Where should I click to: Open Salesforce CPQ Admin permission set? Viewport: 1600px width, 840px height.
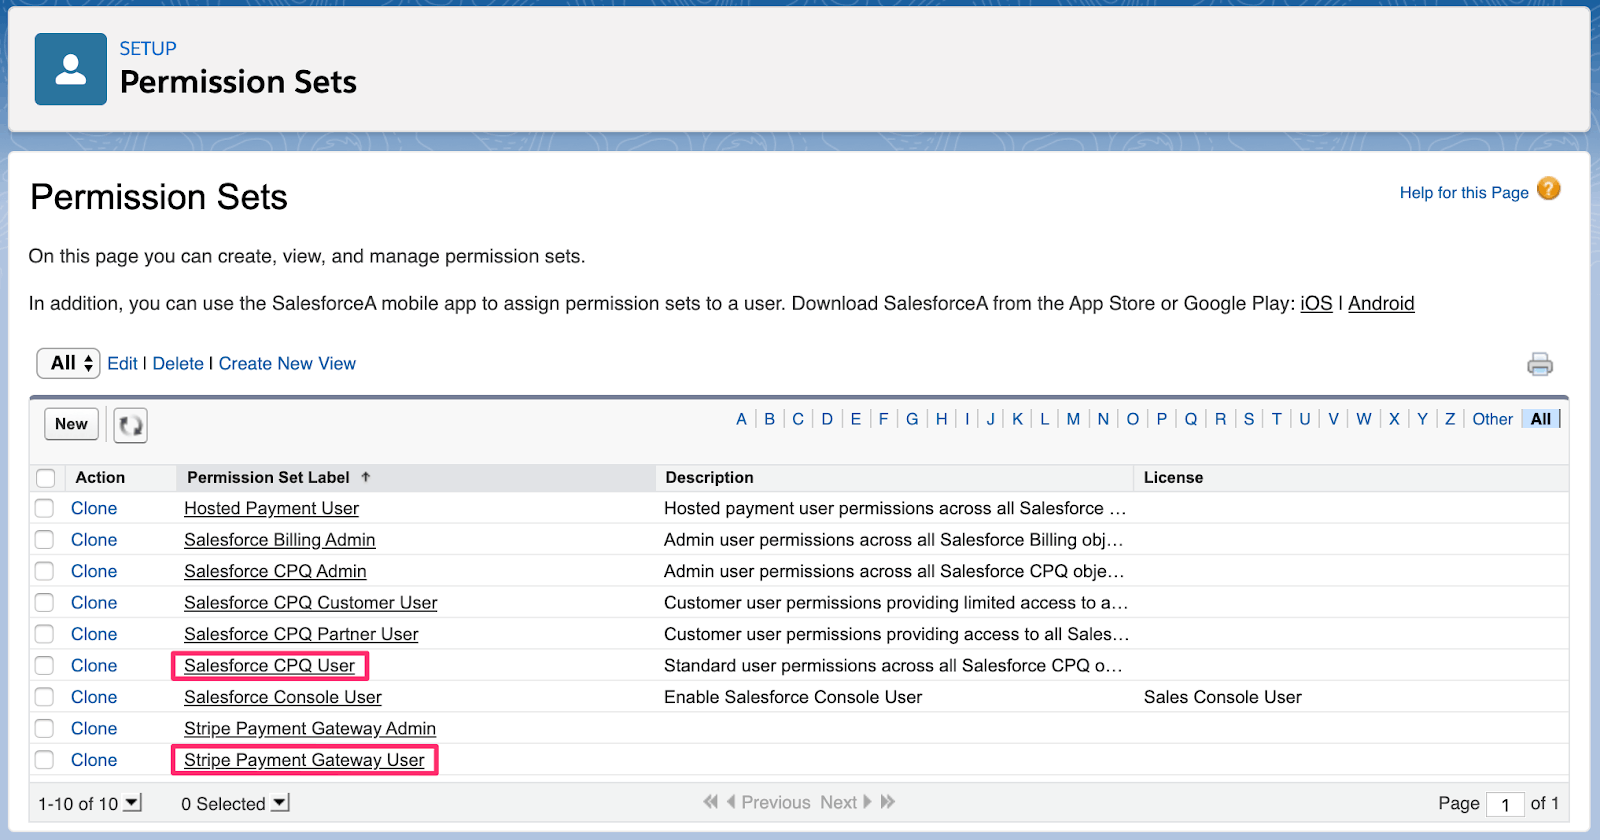(x=275, y=571)
